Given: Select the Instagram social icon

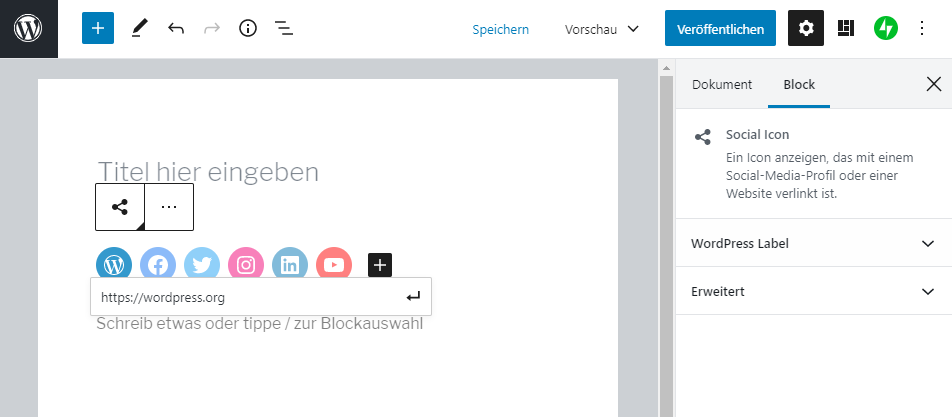Looking at the screenshot, I should click(246, 263).
